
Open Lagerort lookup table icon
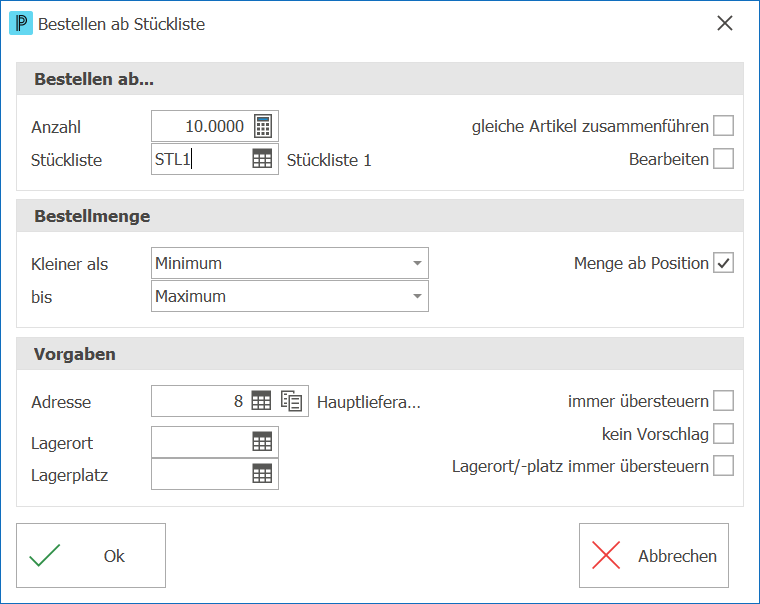pyautogui.click(x=262, y=442)
